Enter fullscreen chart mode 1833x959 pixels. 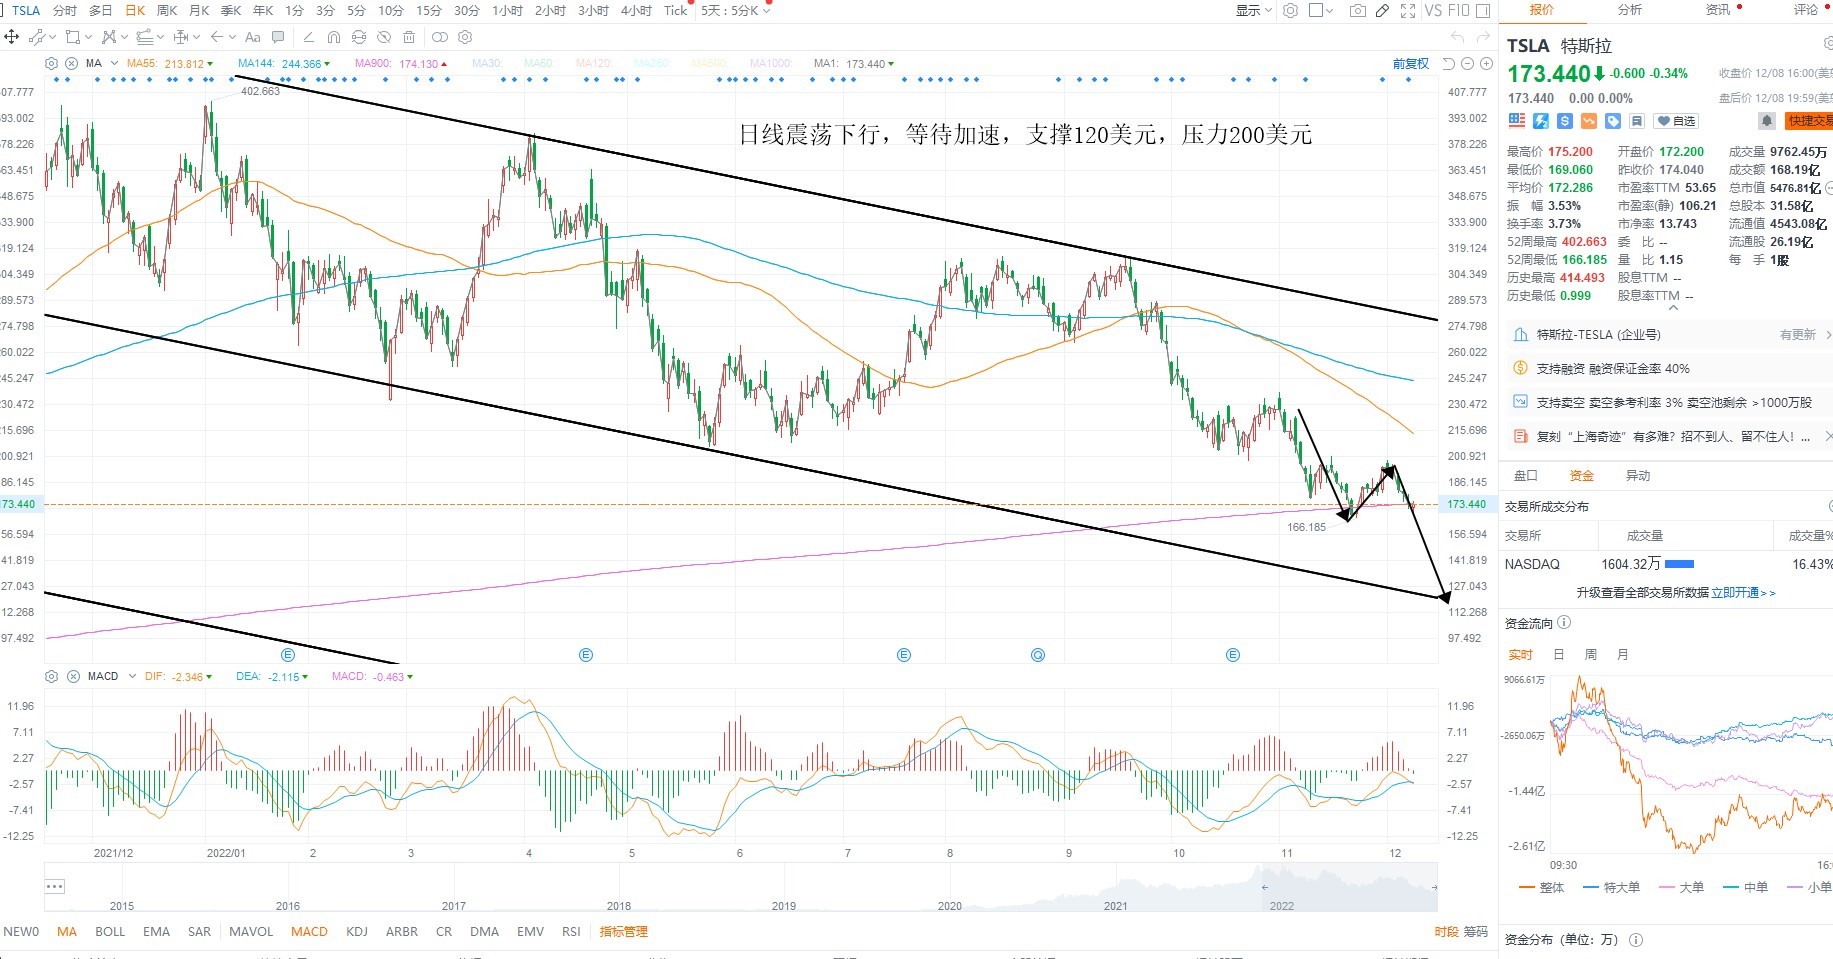[x=1408, y=11]
